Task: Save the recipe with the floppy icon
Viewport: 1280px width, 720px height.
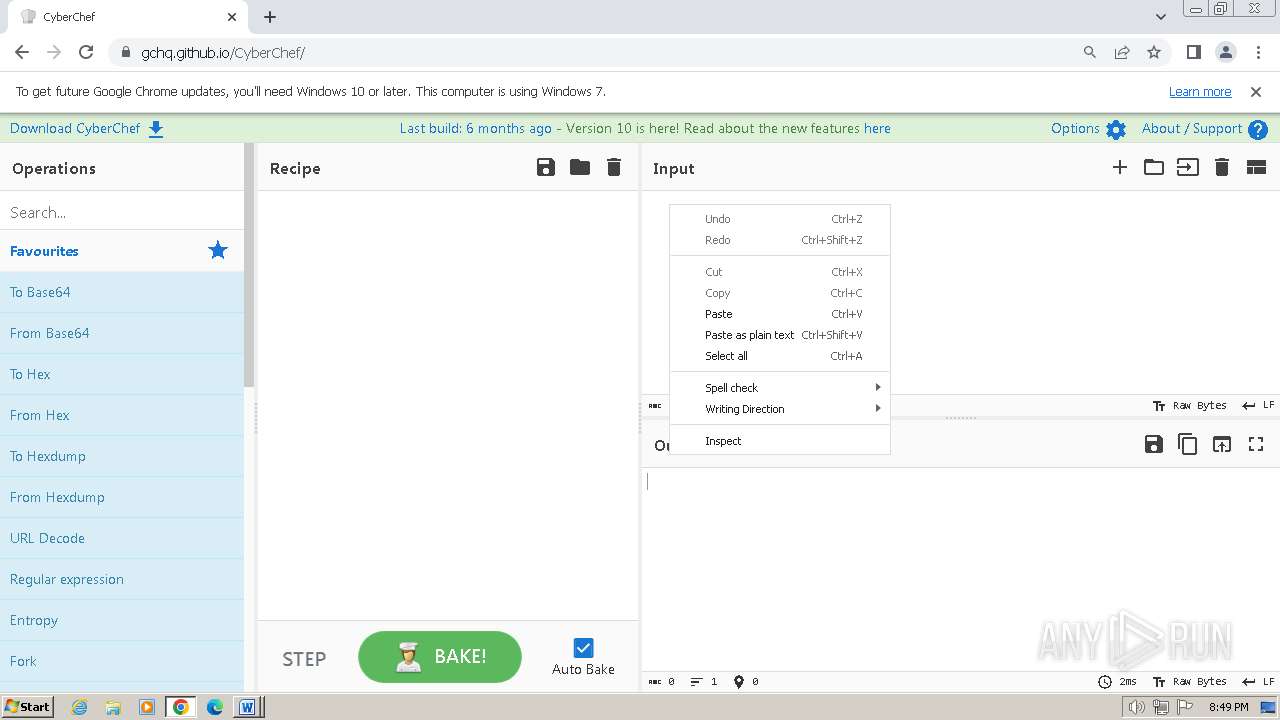Action: [546, 168]
